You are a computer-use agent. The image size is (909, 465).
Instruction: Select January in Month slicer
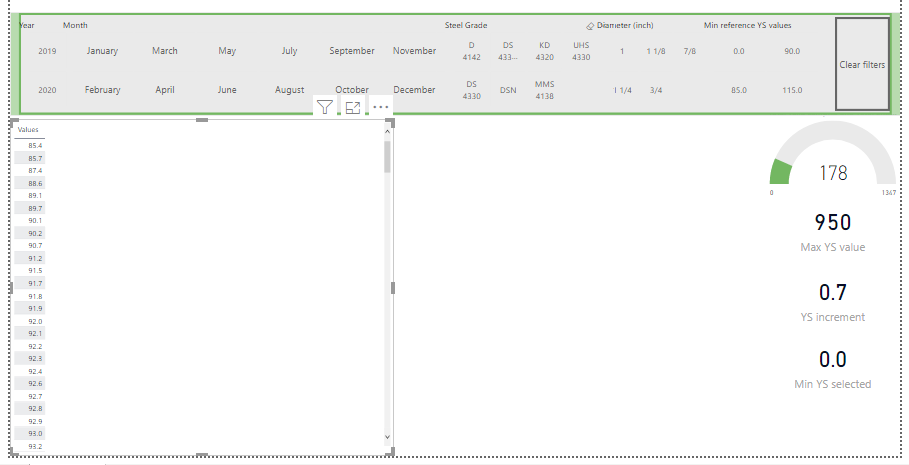coord(102,51)
